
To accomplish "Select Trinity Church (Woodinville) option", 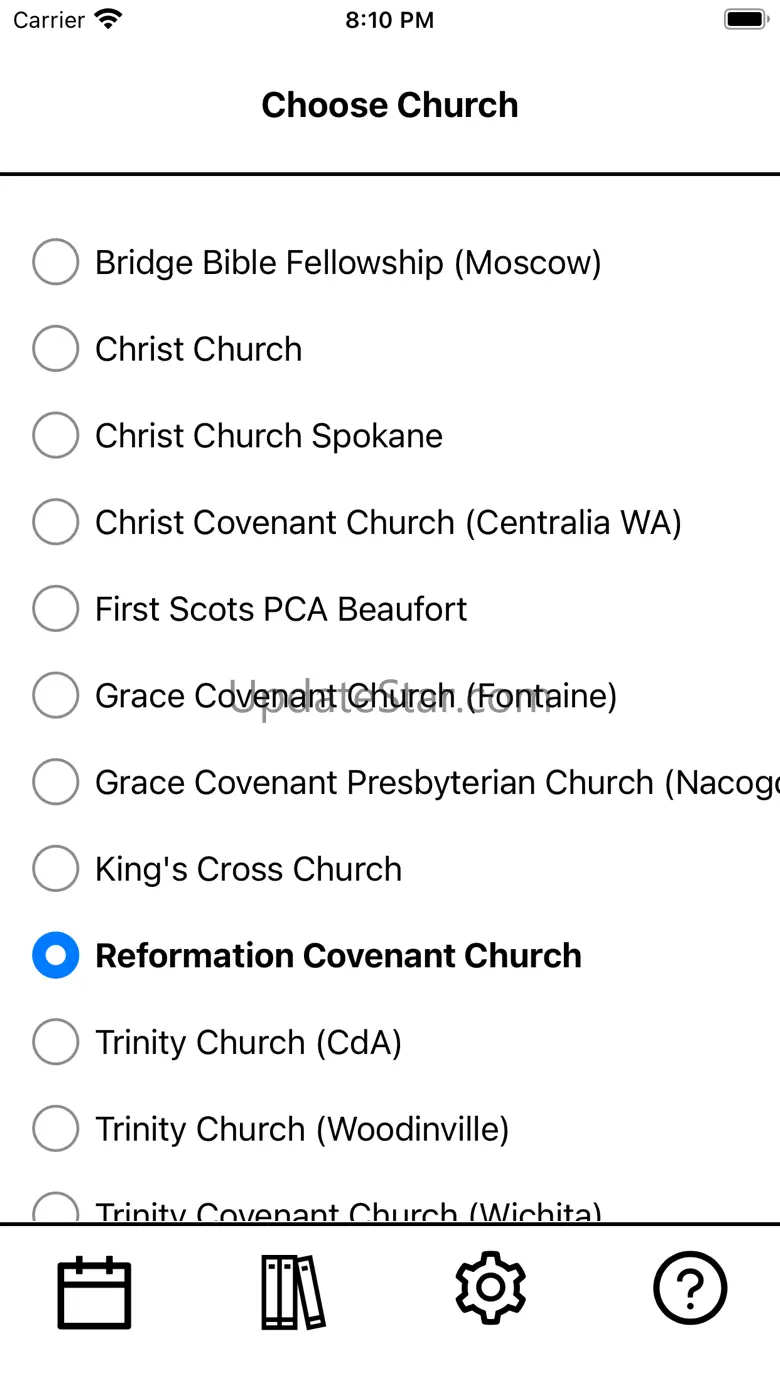I will 56,1129.
